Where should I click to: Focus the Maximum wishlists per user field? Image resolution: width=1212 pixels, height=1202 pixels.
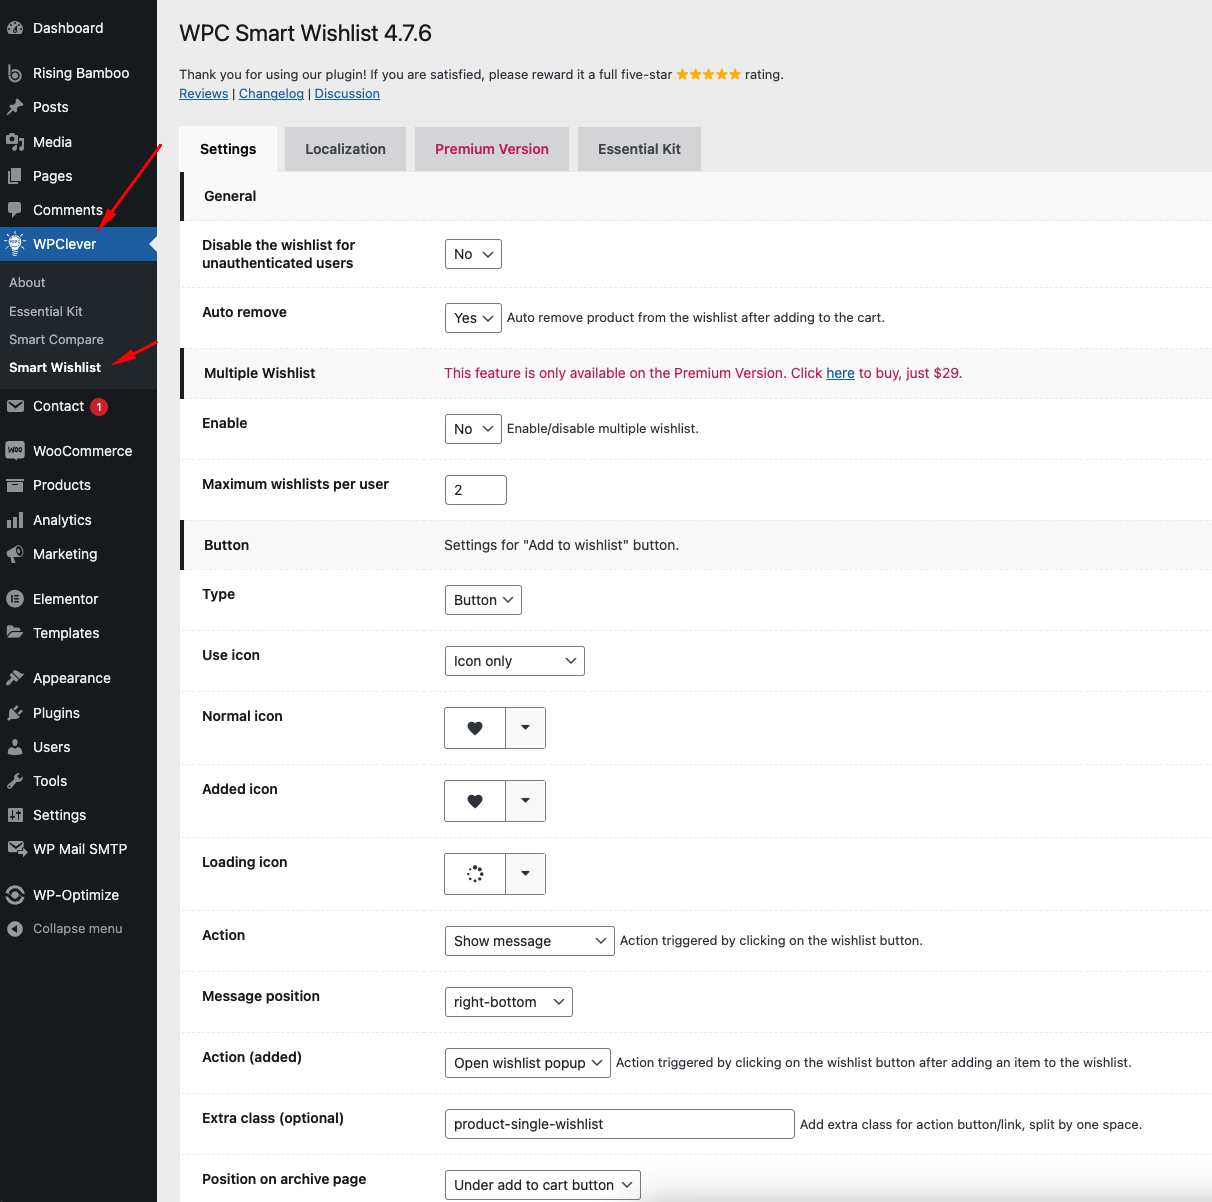[476, 490]
